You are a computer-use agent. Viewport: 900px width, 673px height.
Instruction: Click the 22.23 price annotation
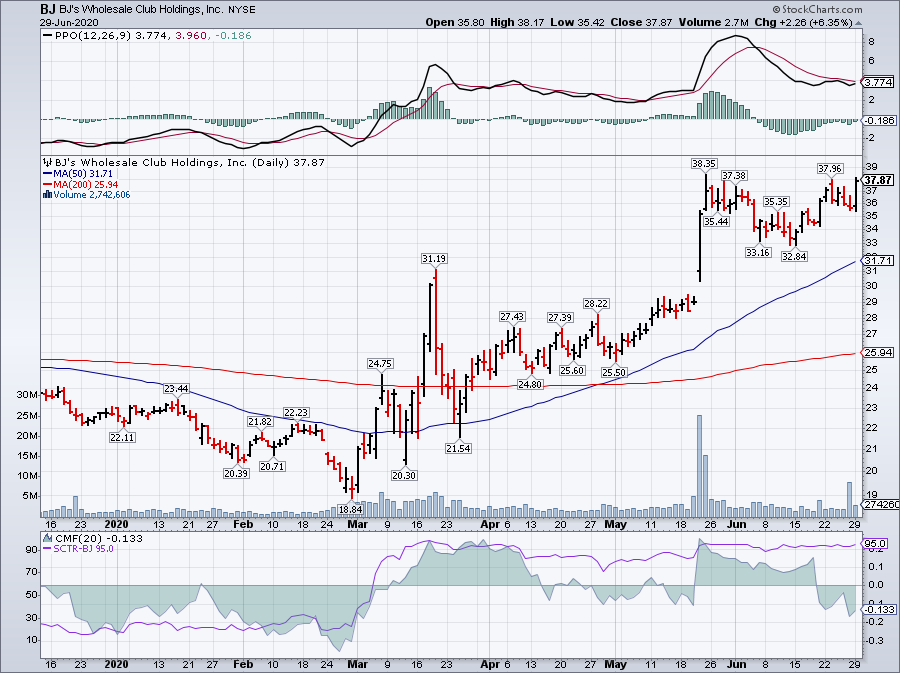coord(296,412)
